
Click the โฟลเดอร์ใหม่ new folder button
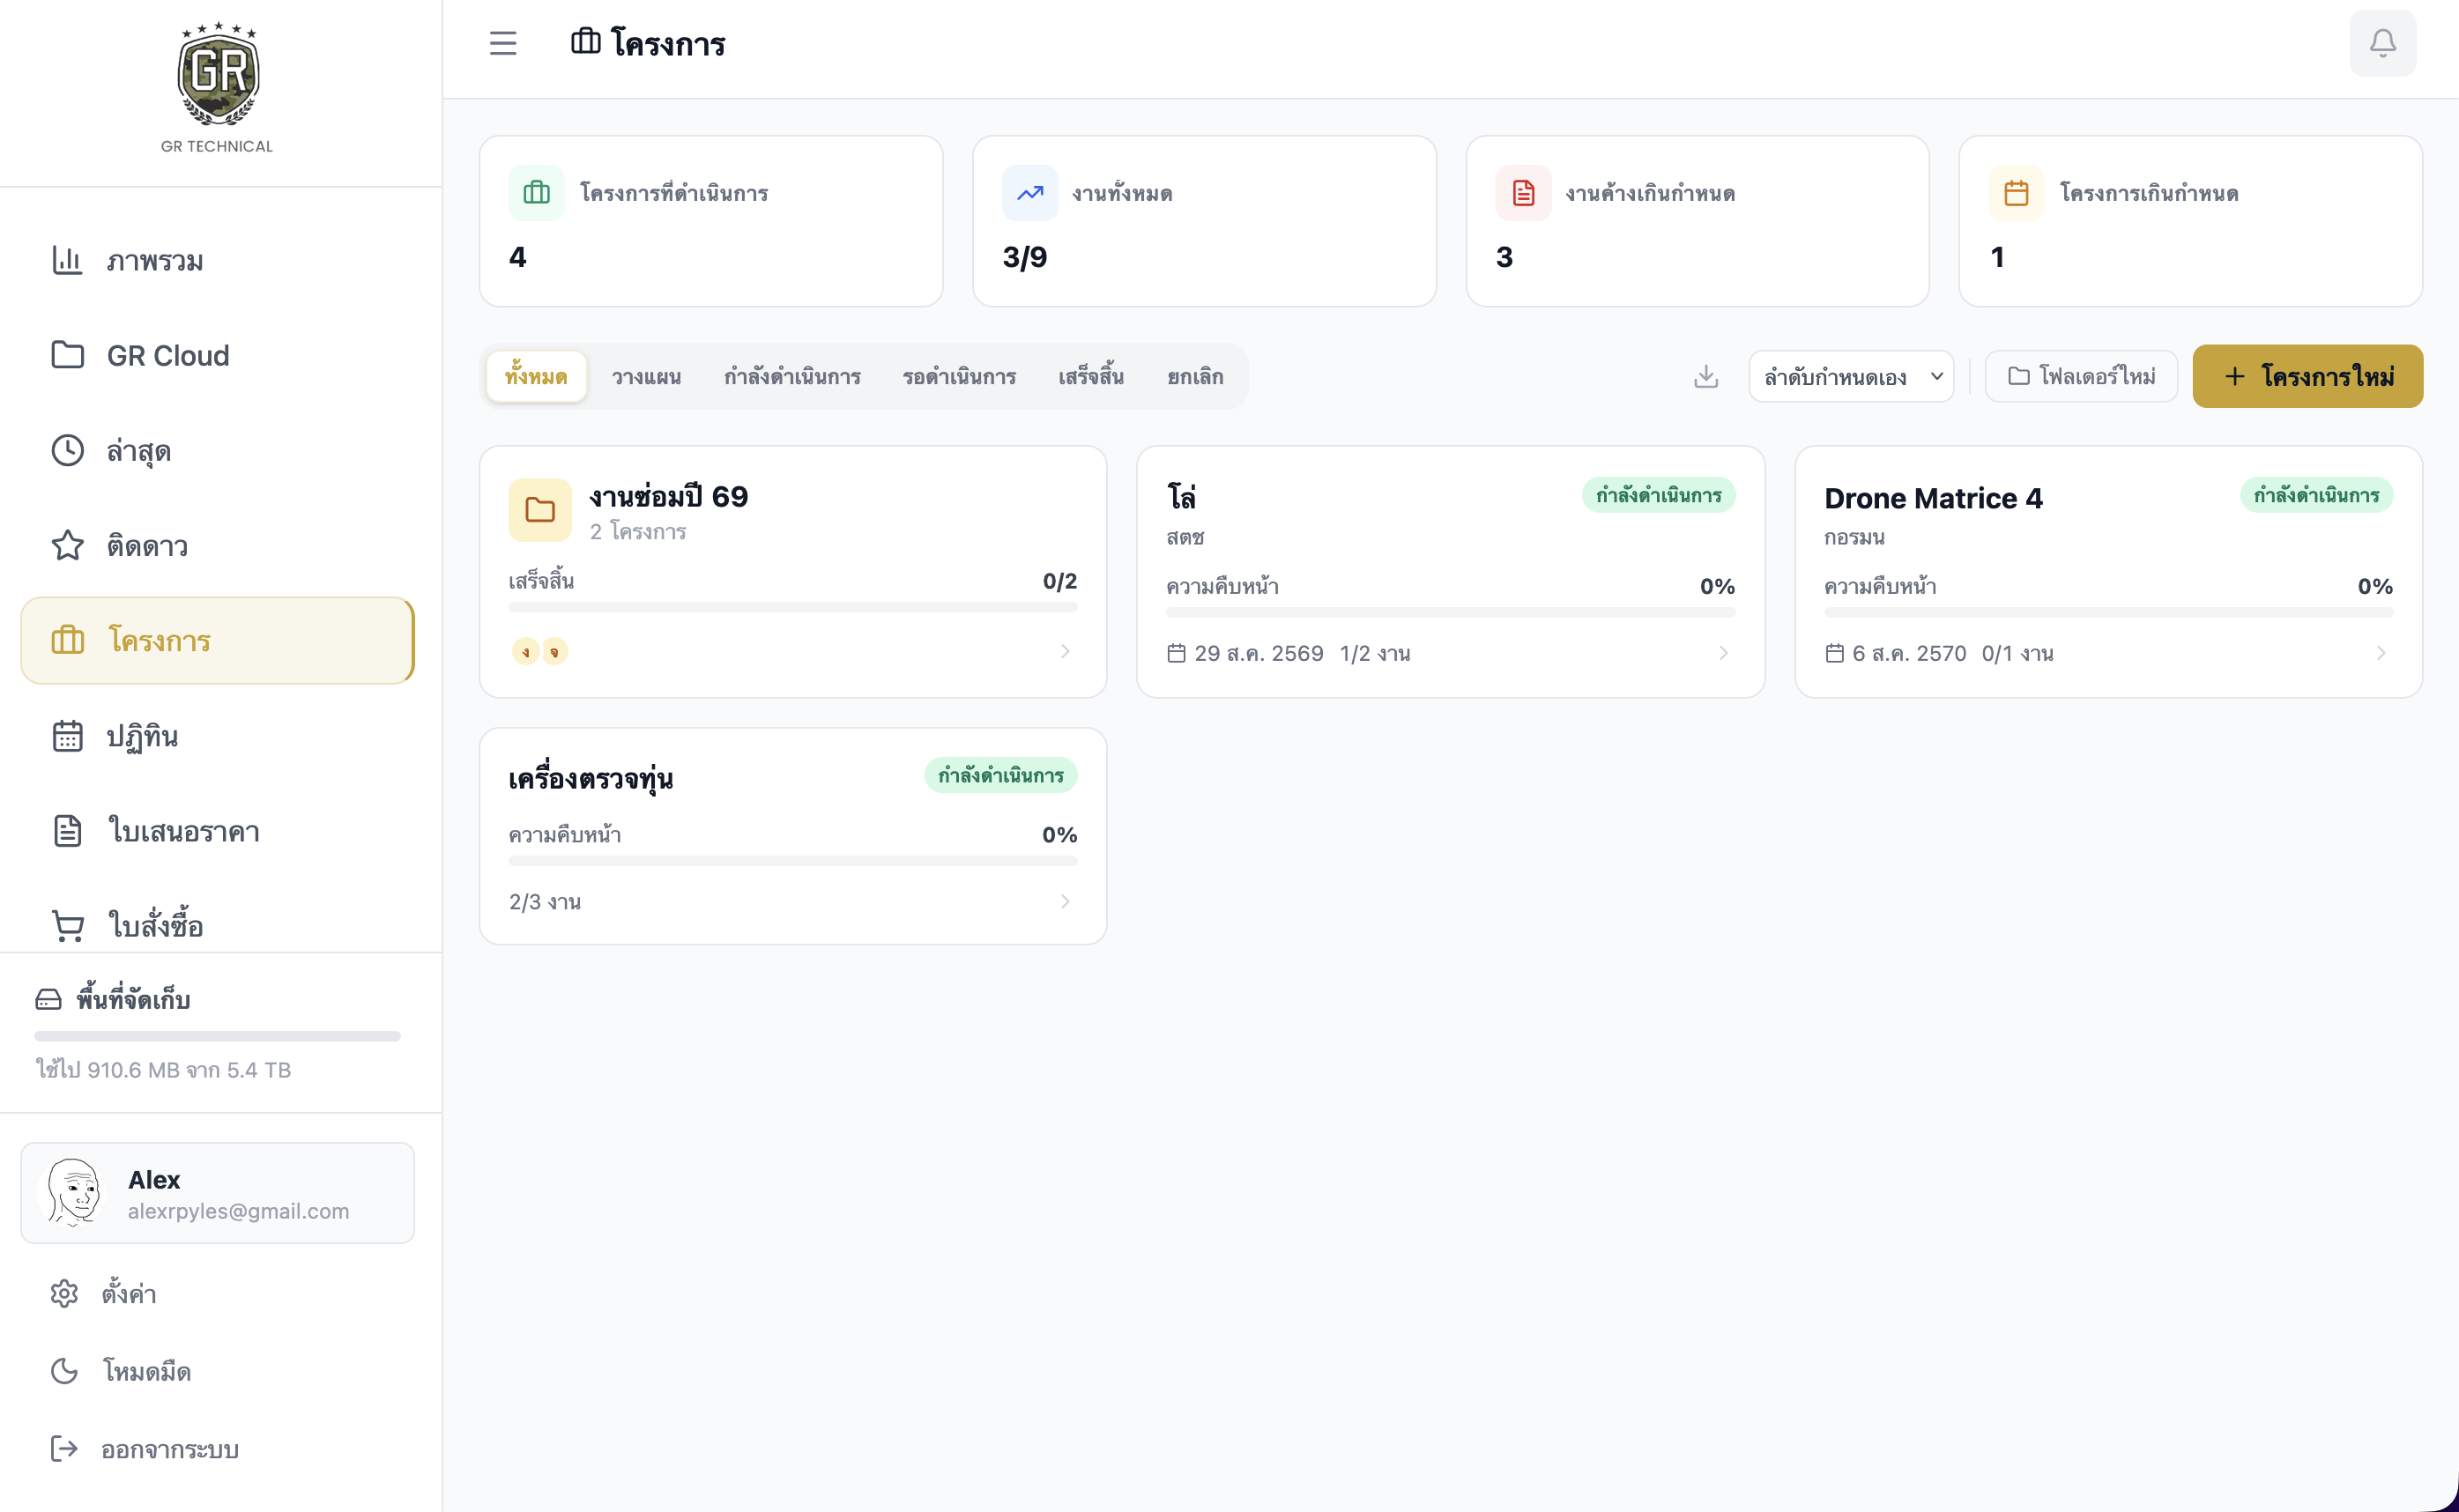[x=2081, y=376]
